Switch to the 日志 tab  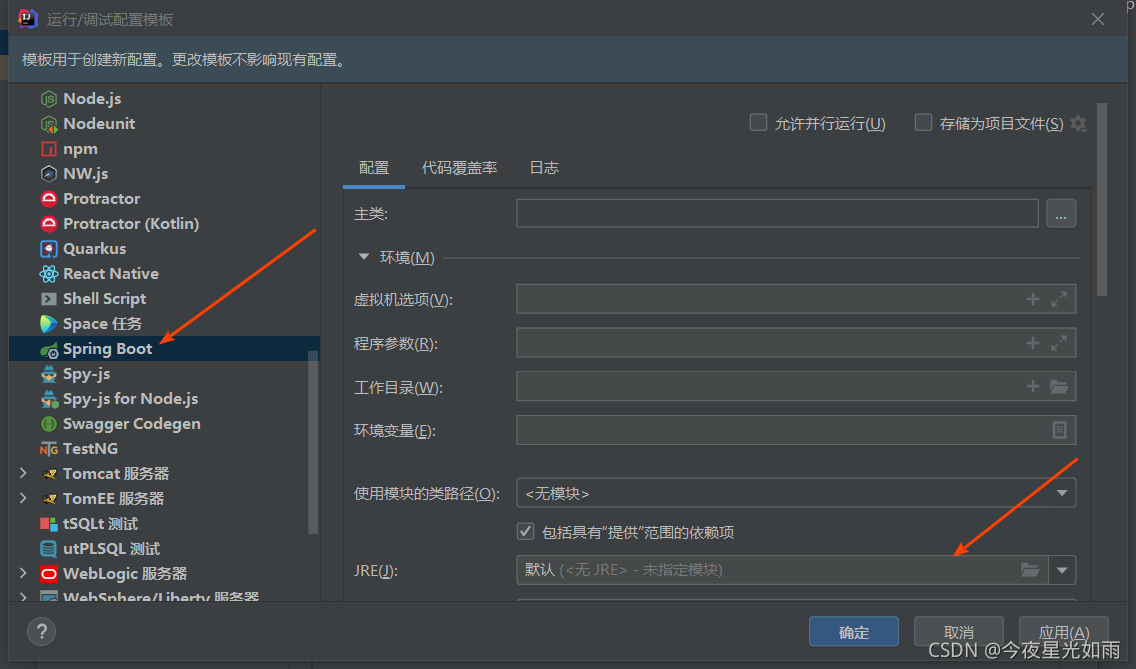click(x=543, y=168)
